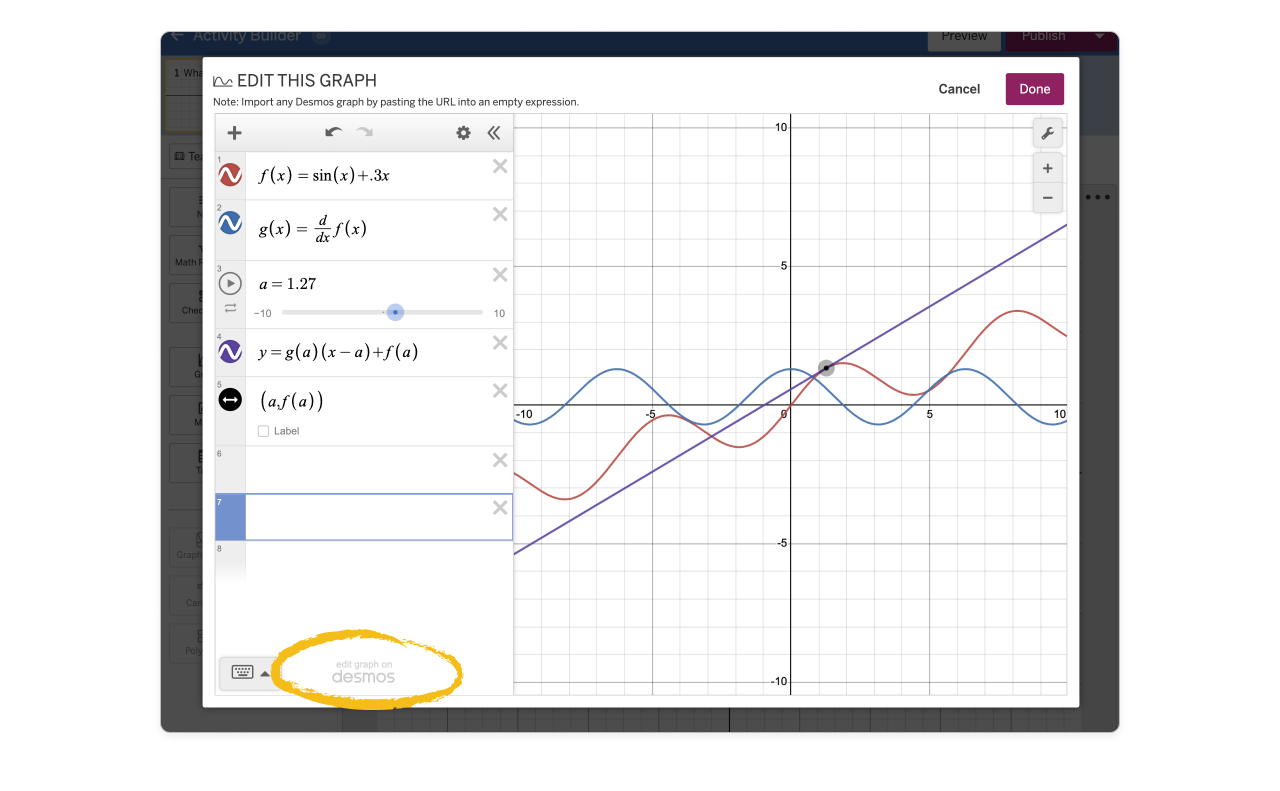The image size is (1280, 791).
Task: Collapse the expression list panel
Action: (494, 132)
